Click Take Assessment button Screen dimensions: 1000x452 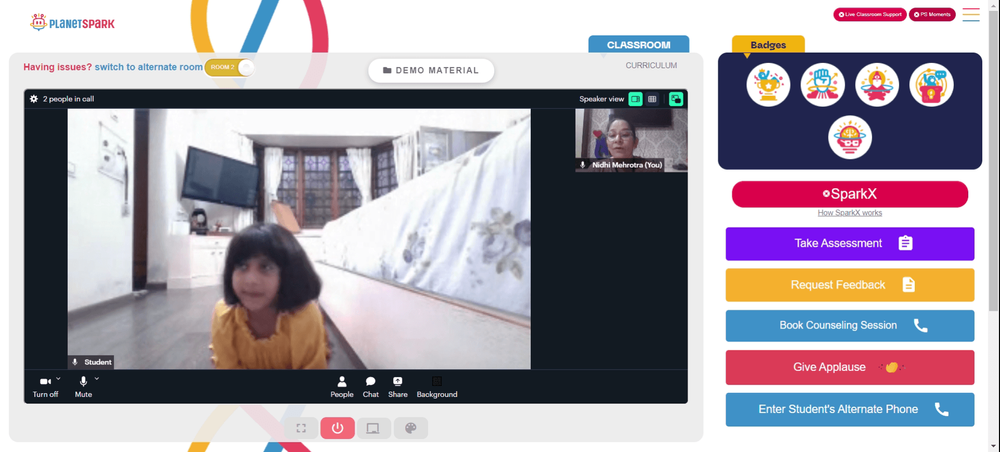coord(849,244)
